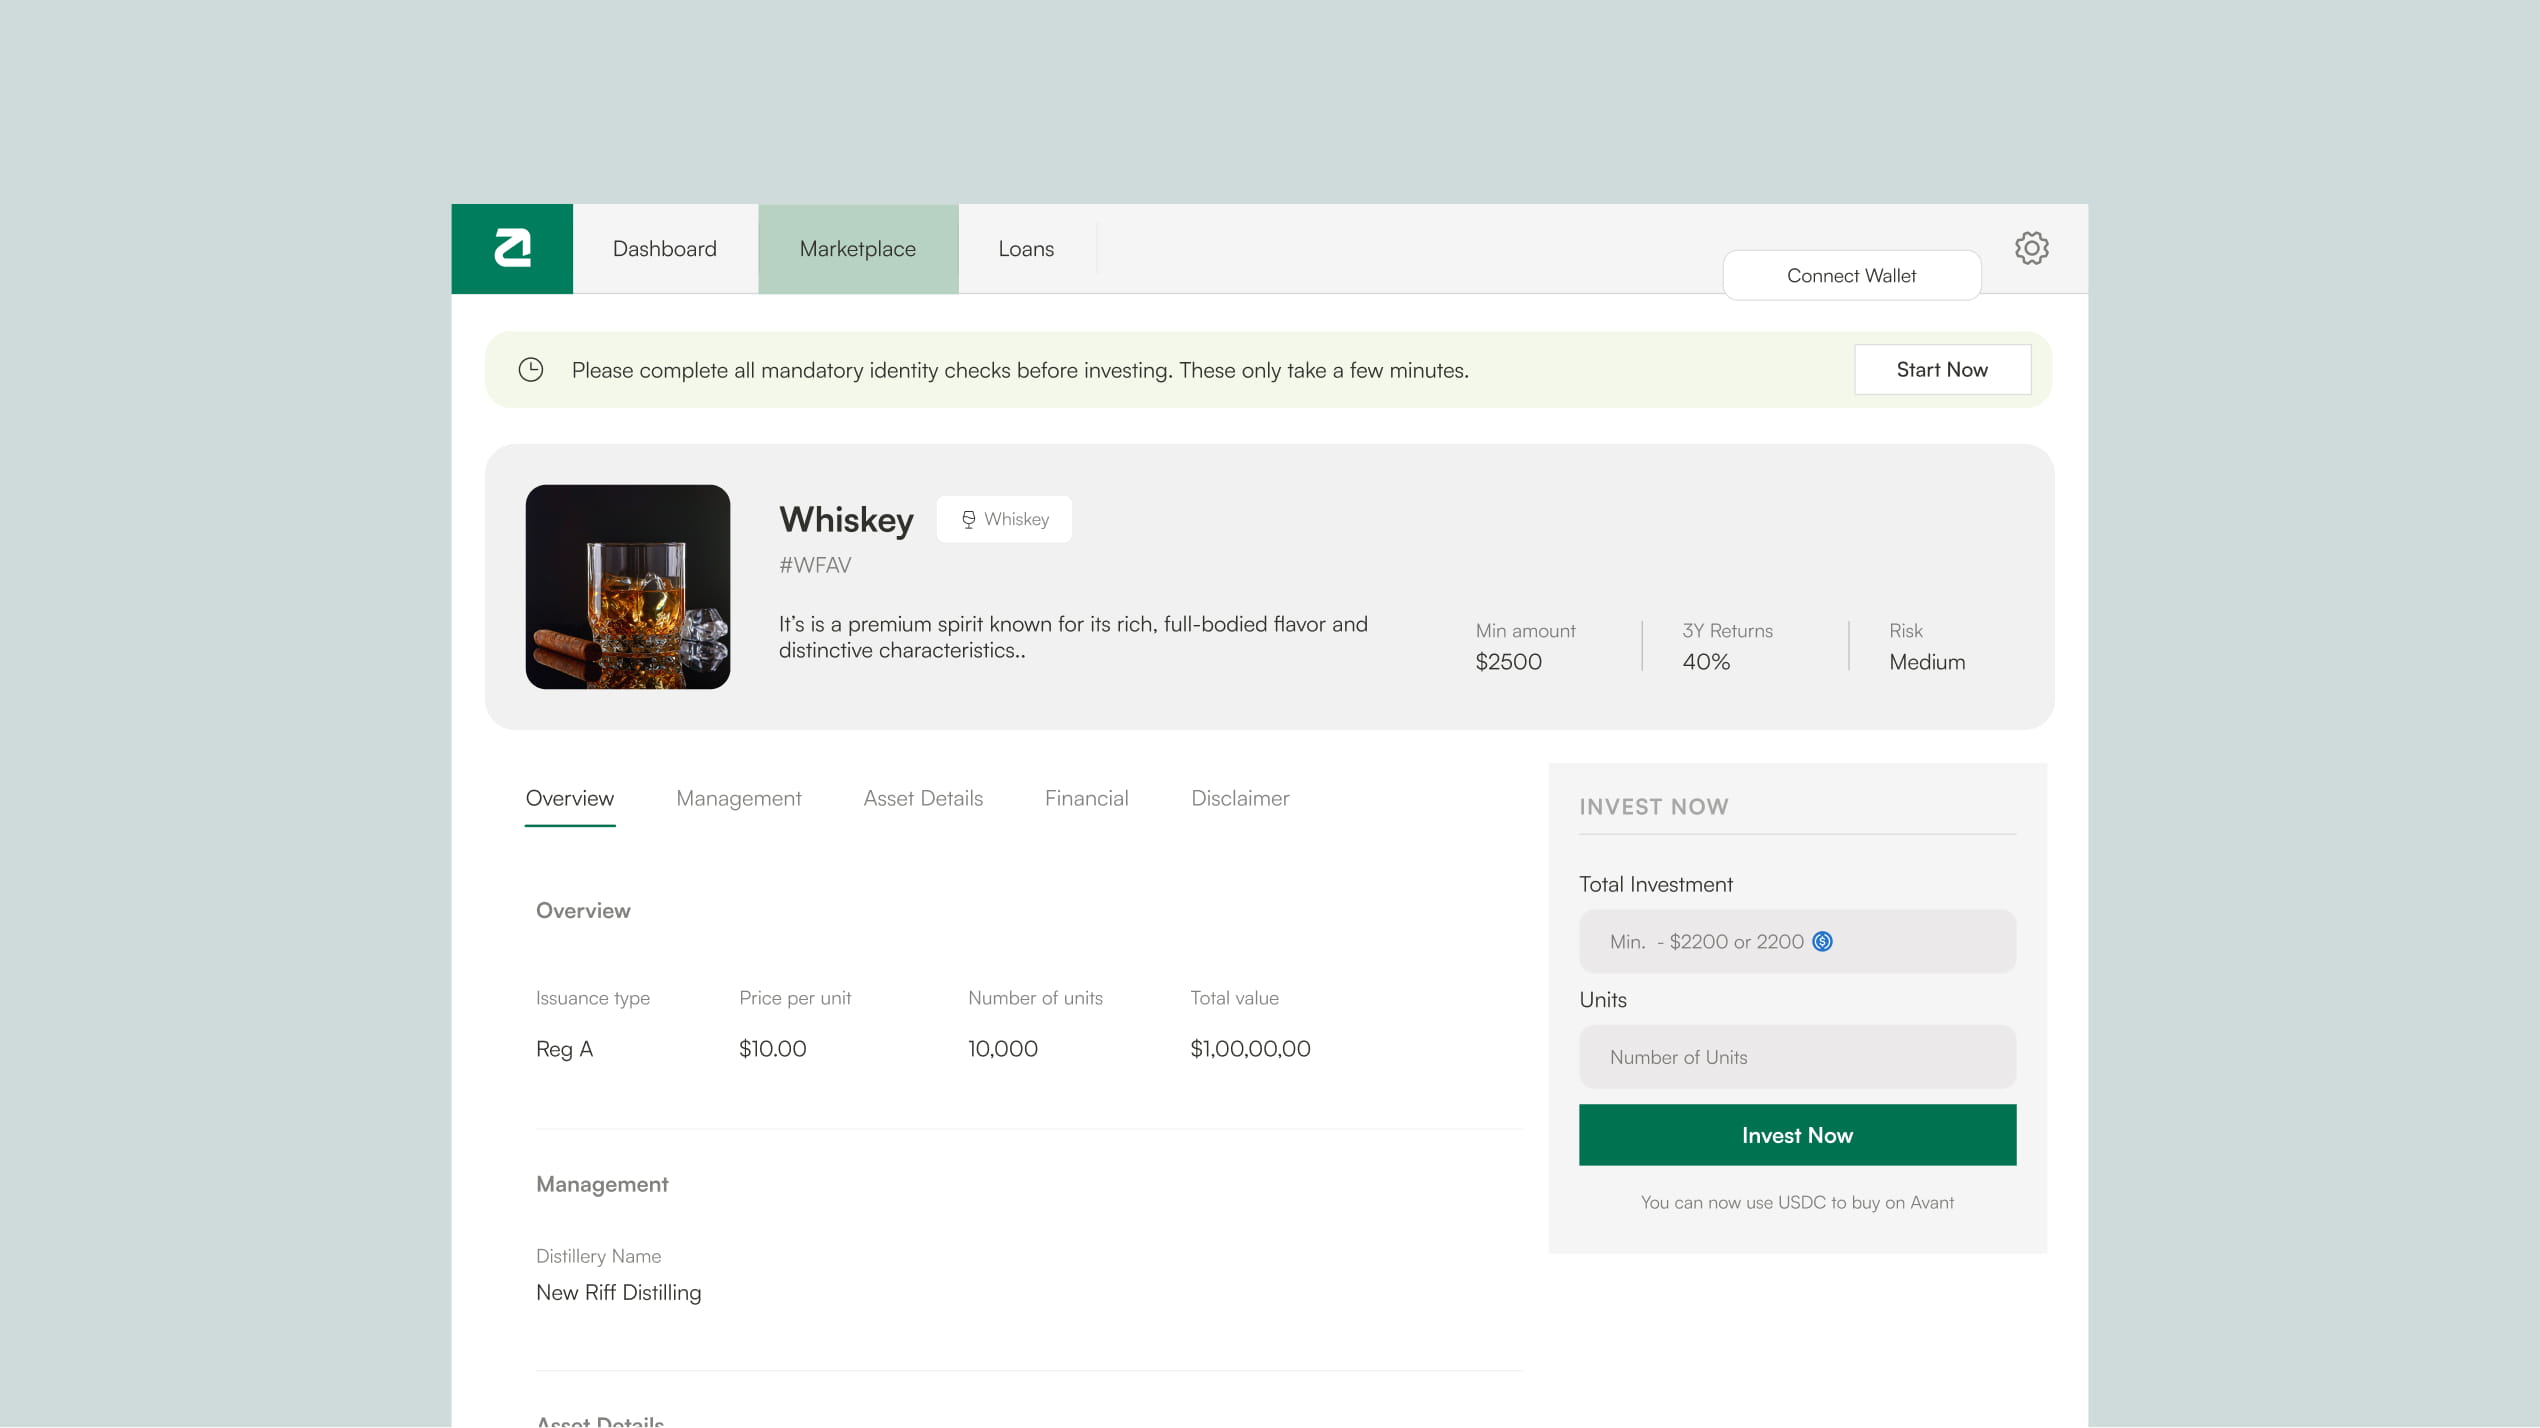
Task: Switch to the Management section tab
Action: coord(738,798)
